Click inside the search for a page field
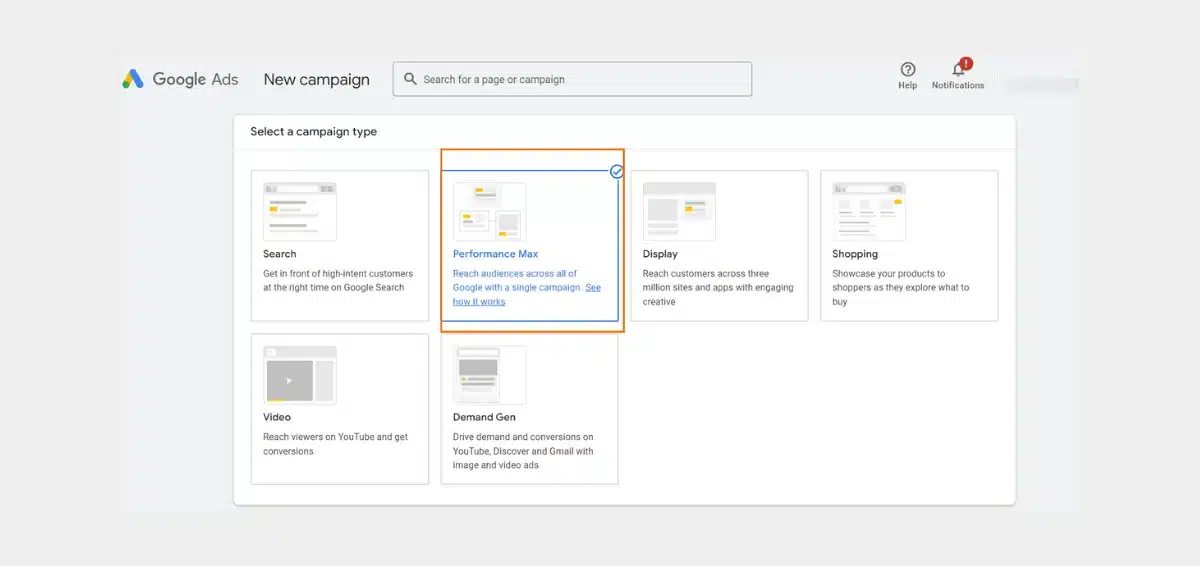The image size is (1200, 566). pos(572,79)
